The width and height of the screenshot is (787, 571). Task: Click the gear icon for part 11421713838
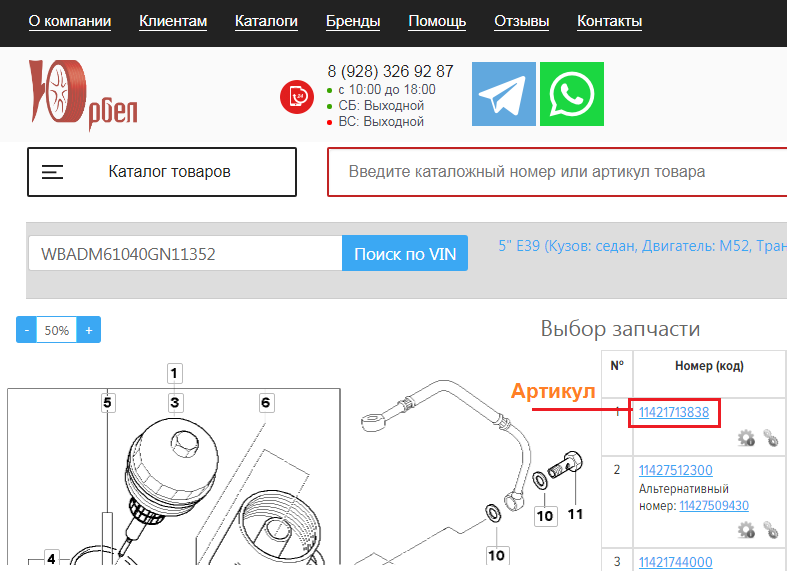coord(746,438)
